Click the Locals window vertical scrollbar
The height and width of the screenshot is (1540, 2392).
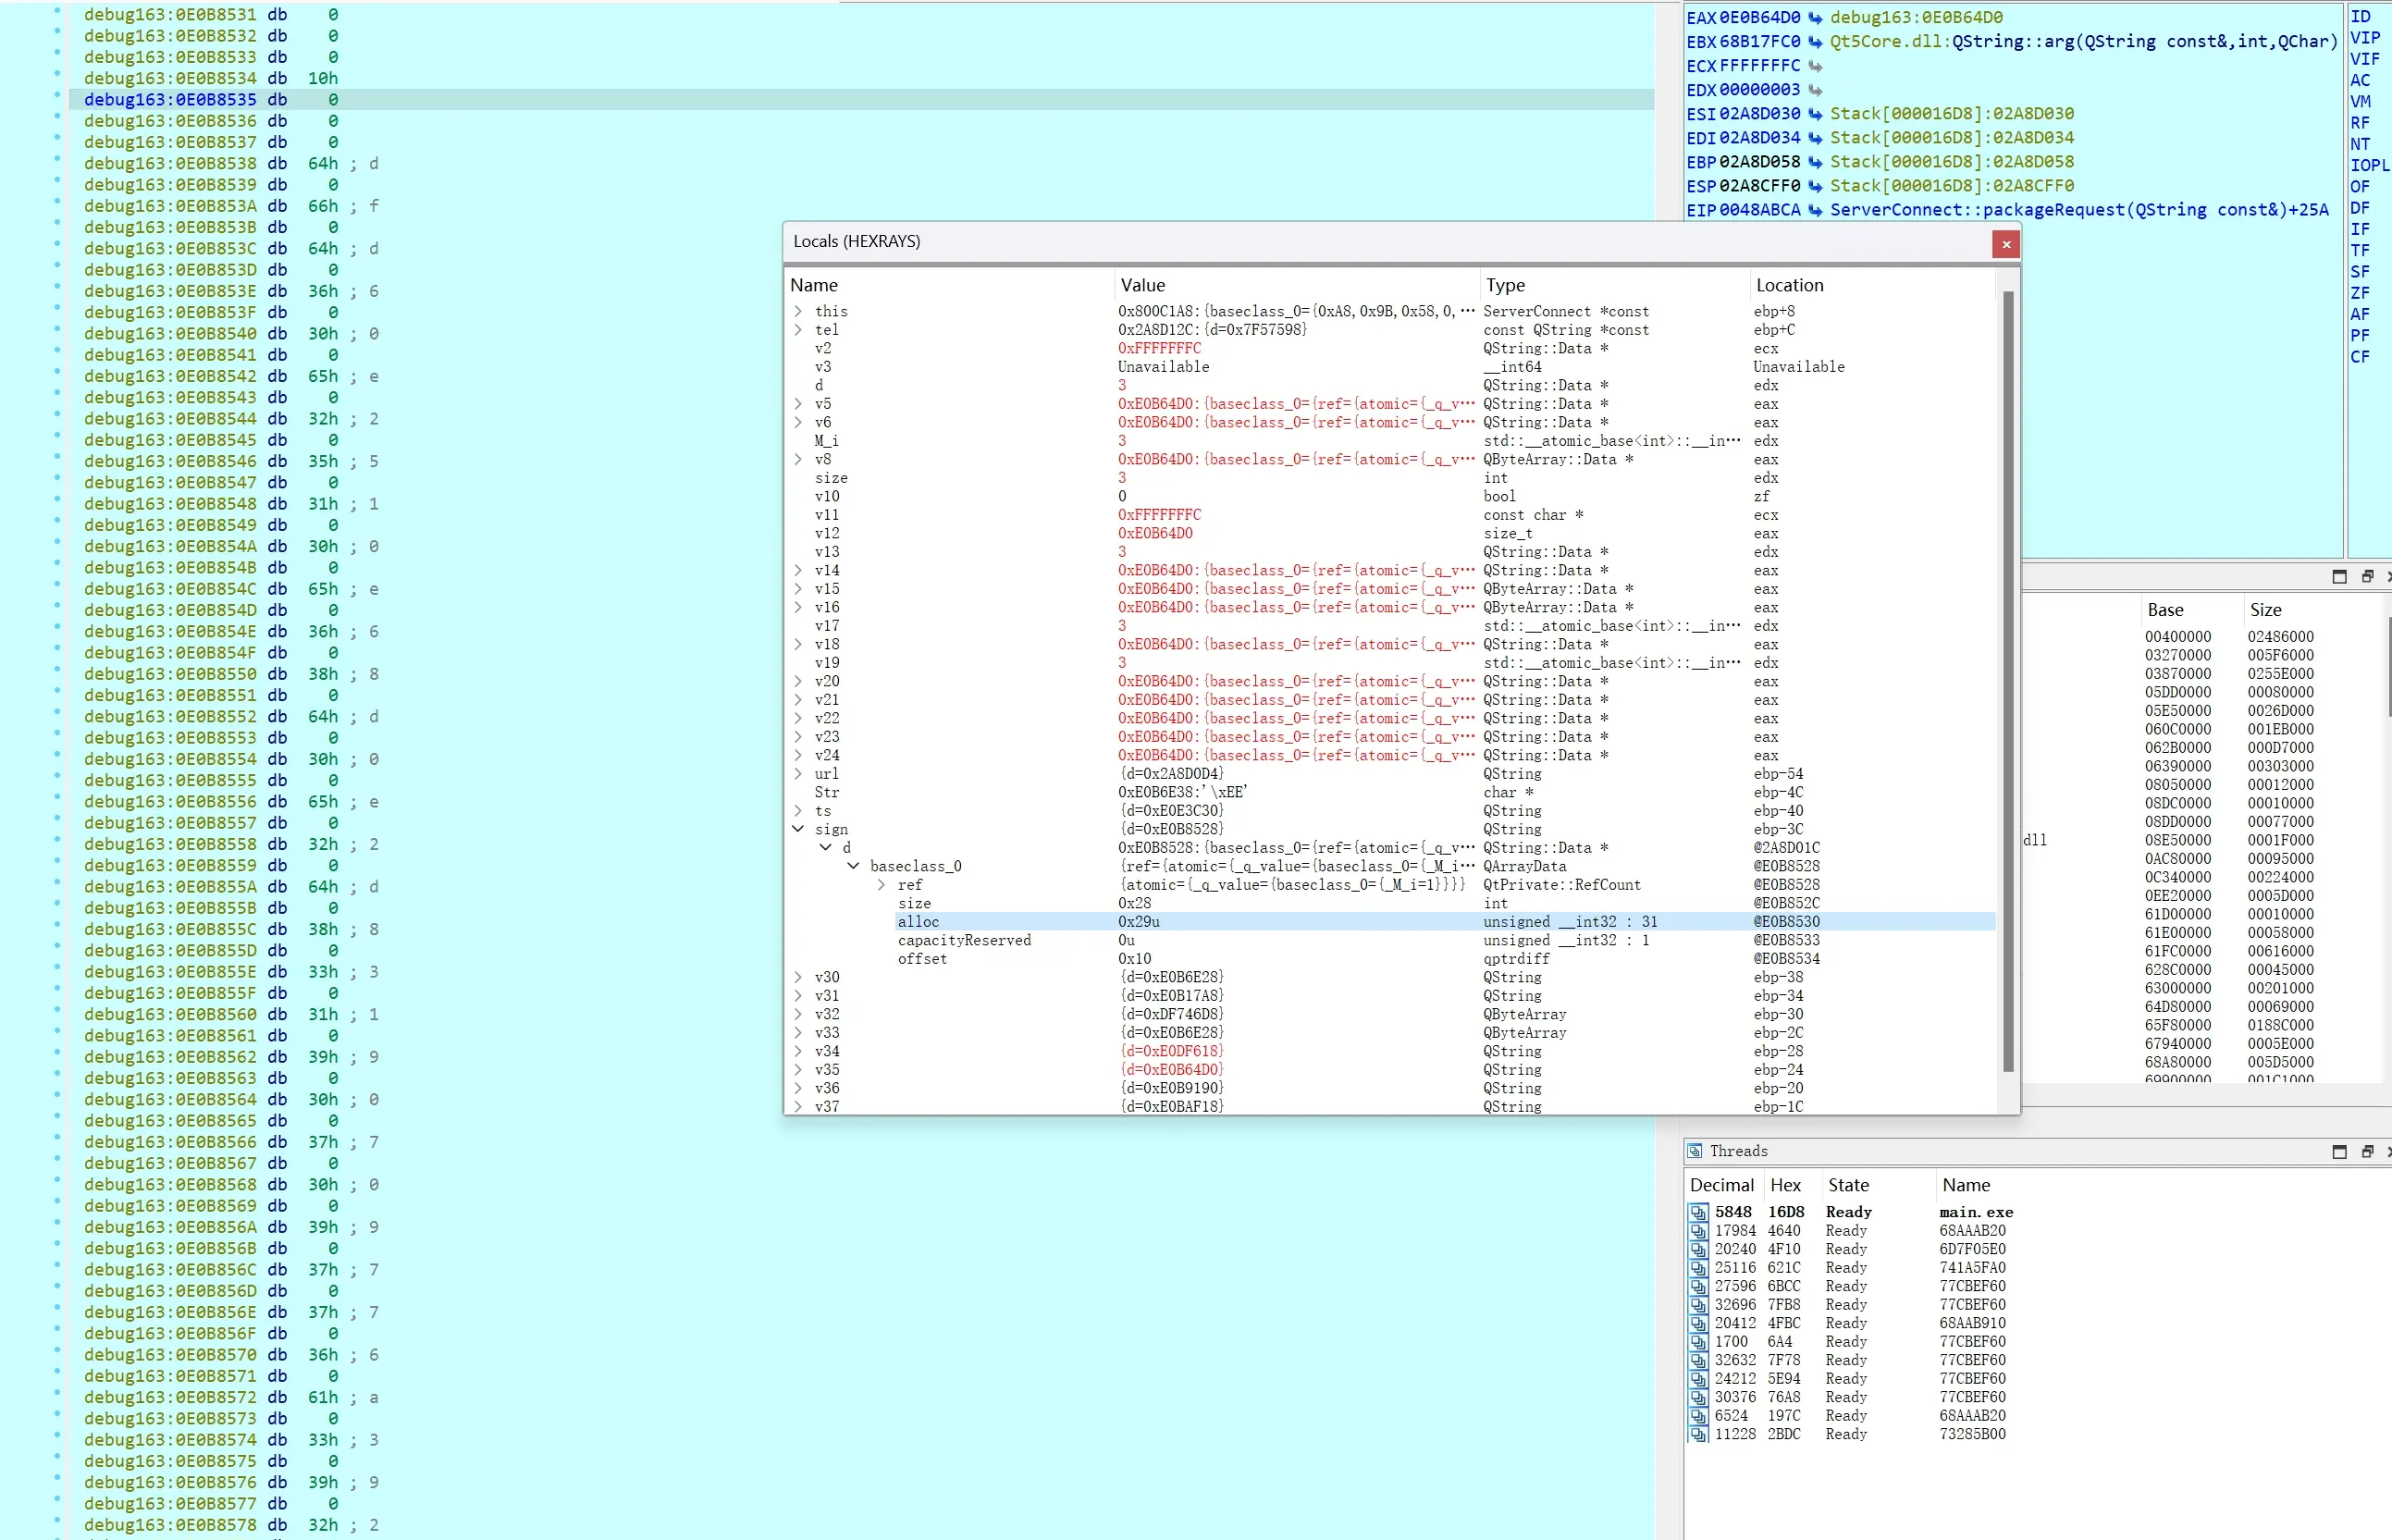tap(2008, 682)
